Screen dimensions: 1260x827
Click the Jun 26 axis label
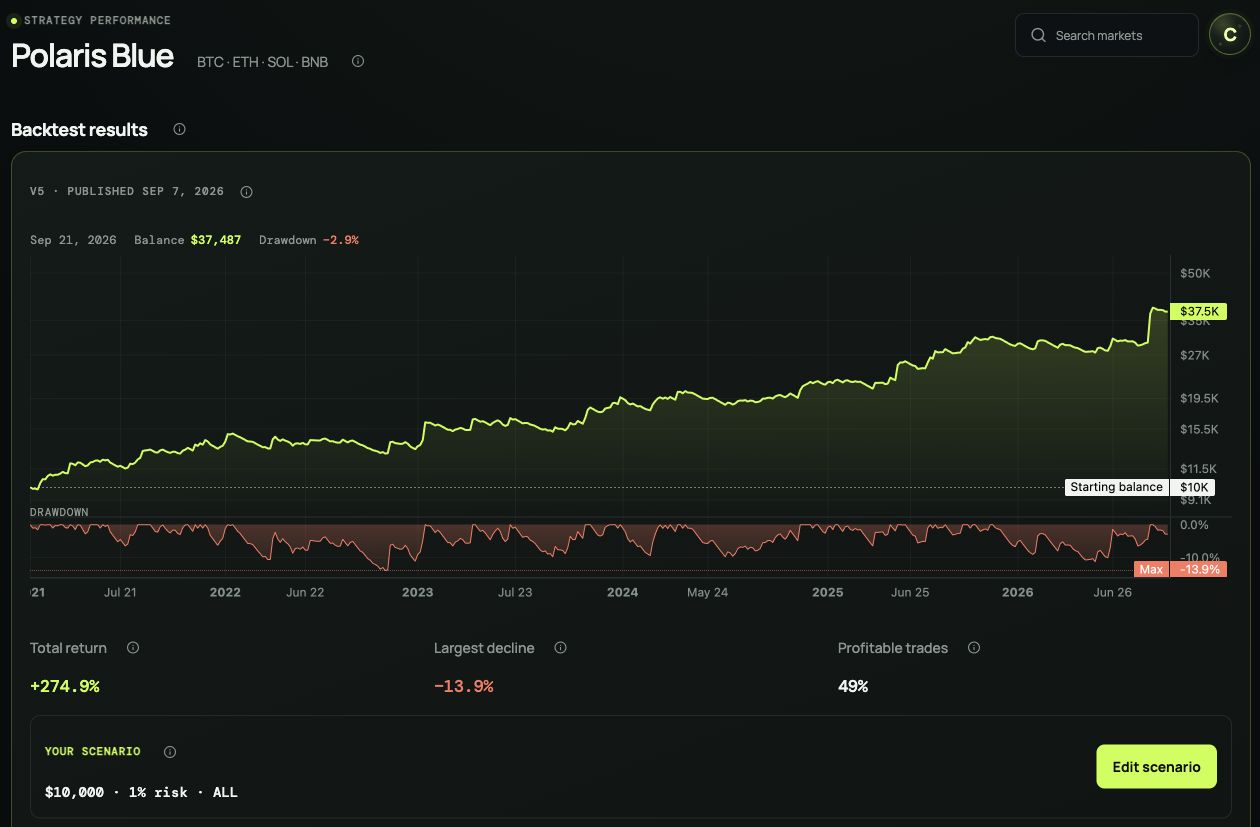coord(1113,592)
